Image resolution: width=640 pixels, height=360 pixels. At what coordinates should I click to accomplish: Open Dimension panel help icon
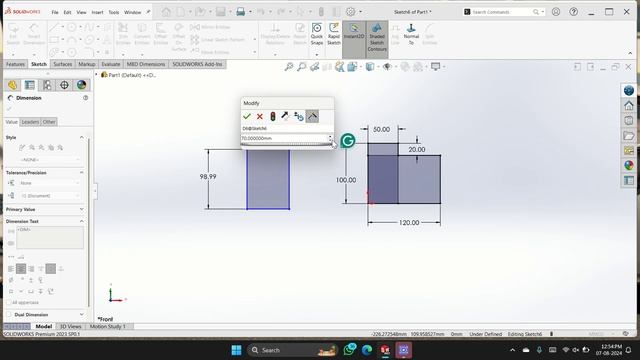(x=85, y=98)
